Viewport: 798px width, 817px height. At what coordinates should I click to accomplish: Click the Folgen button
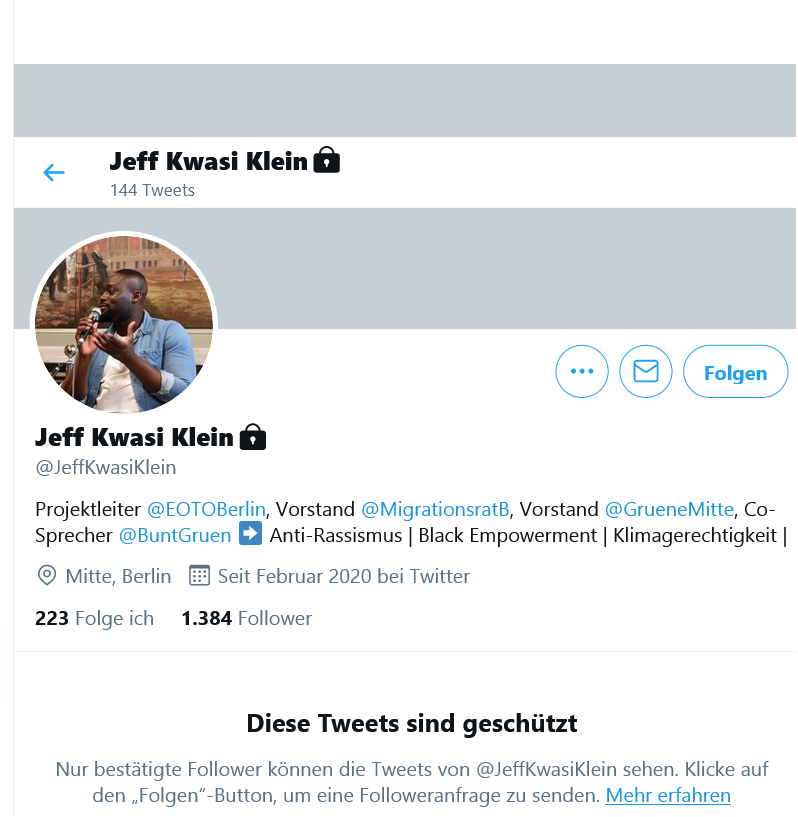tap(735, 372)
